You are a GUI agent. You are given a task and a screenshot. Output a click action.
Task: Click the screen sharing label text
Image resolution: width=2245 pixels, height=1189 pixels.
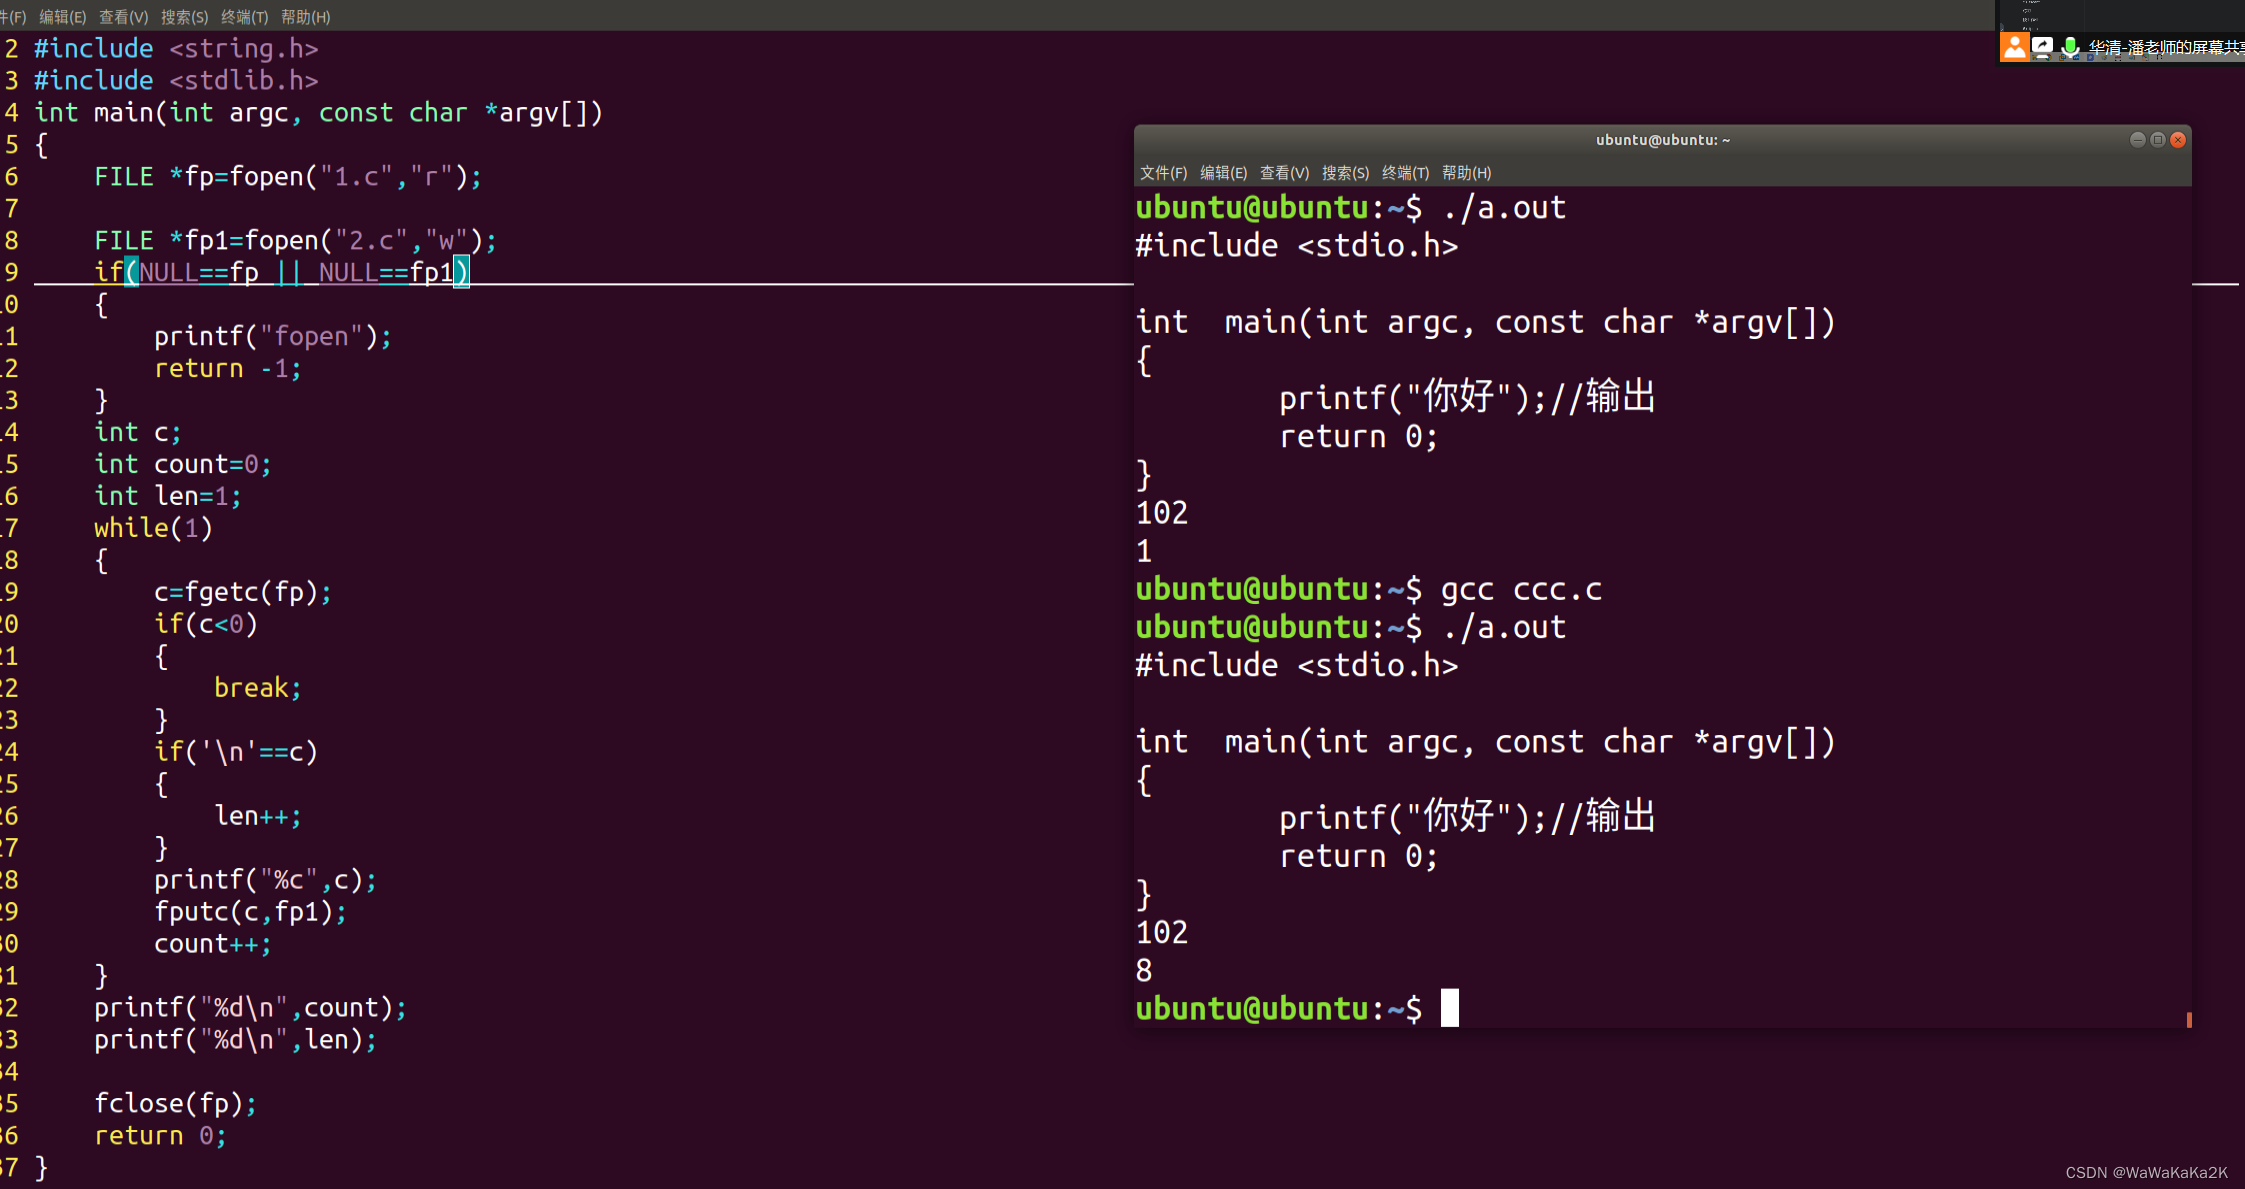[x=2160, y=47]
